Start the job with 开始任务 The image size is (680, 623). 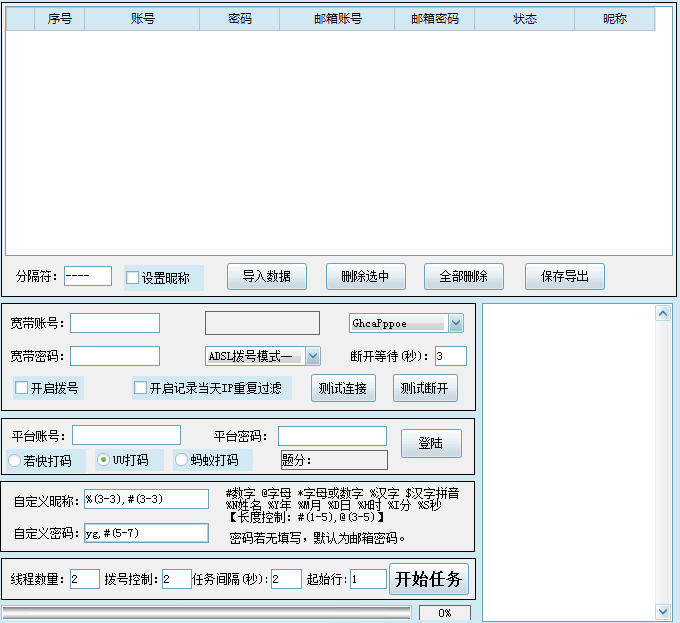[x=428, y=579]
